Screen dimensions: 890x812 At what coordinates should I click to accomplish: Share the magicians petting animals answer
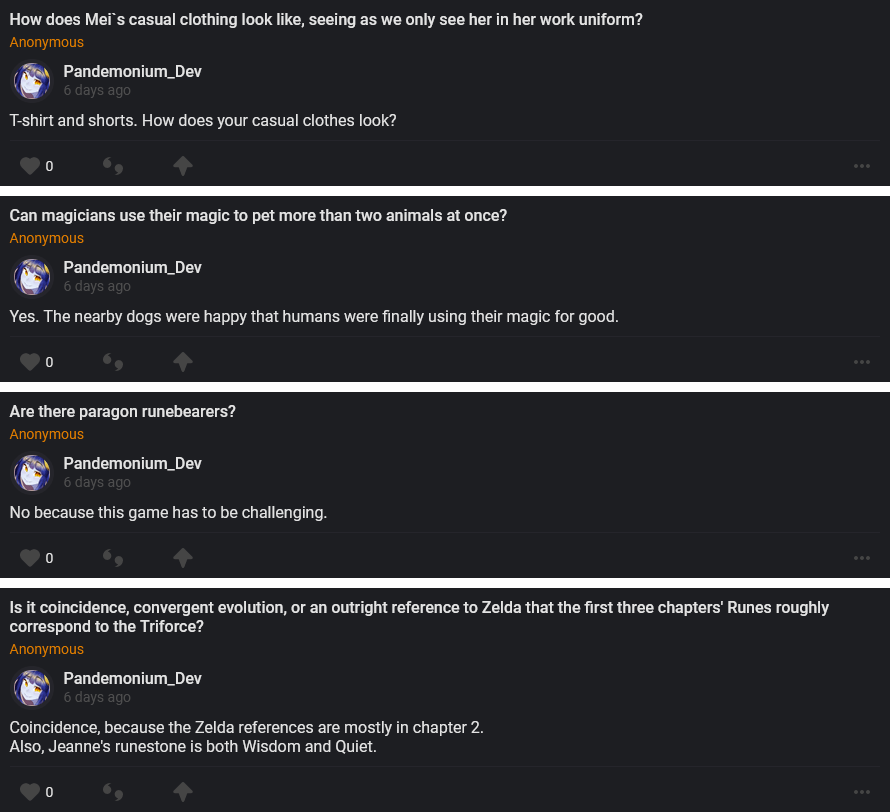182,362
